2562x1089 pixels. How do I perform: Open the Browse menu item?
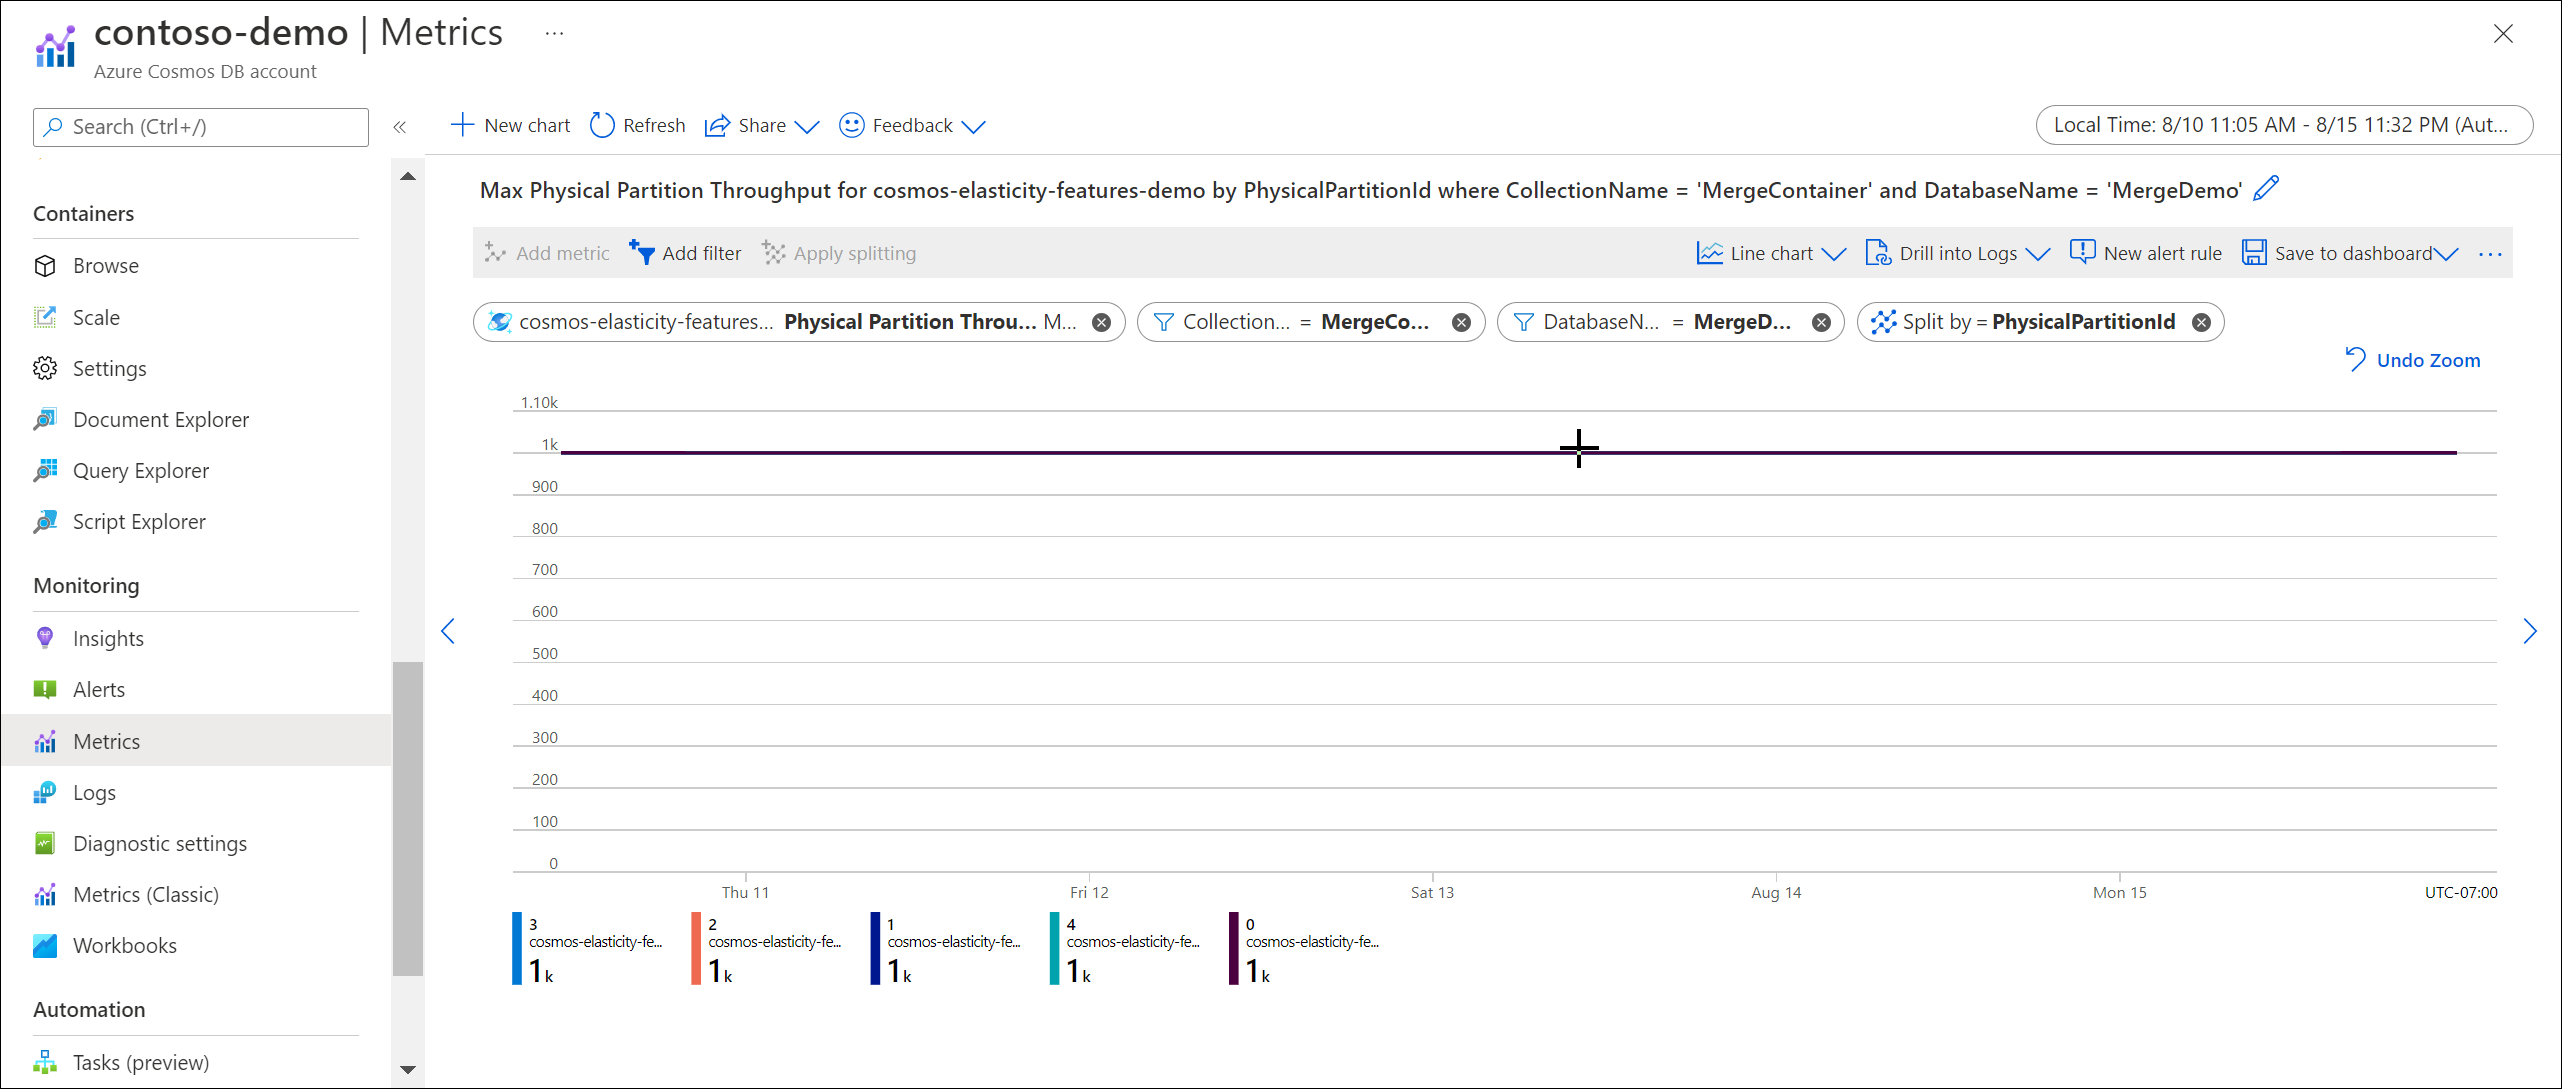[106, 267]
